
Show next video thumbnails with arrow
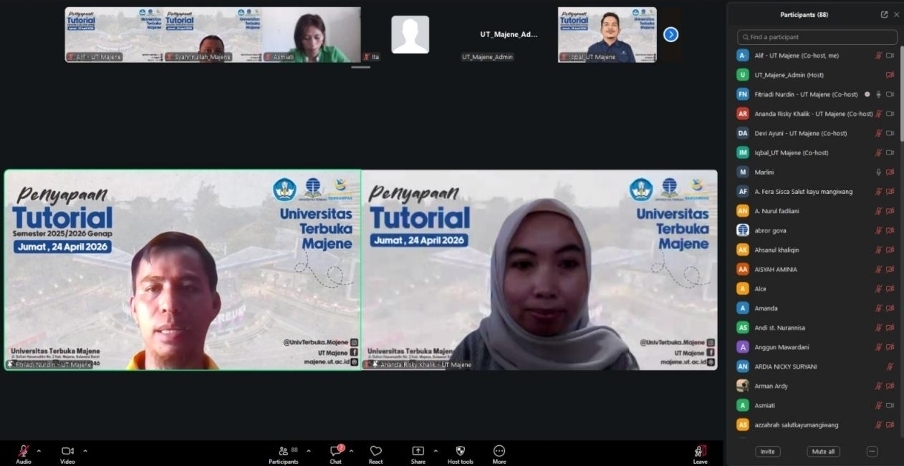[x=671, y=34]
